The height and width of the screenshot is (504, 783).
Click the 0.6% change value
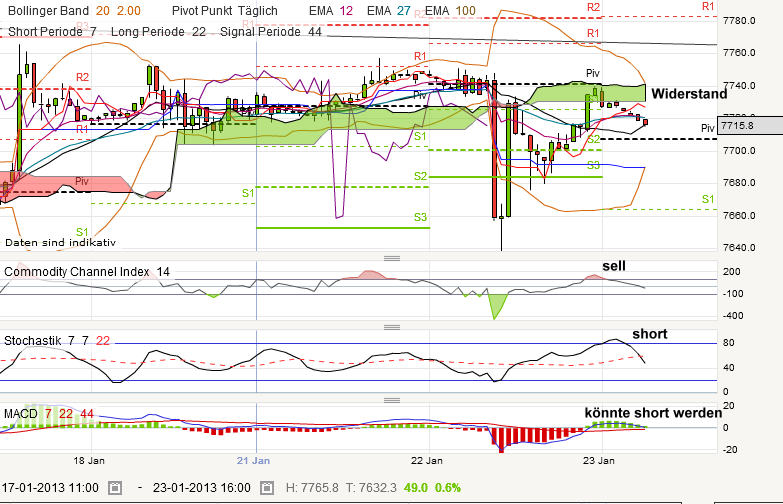448,488
